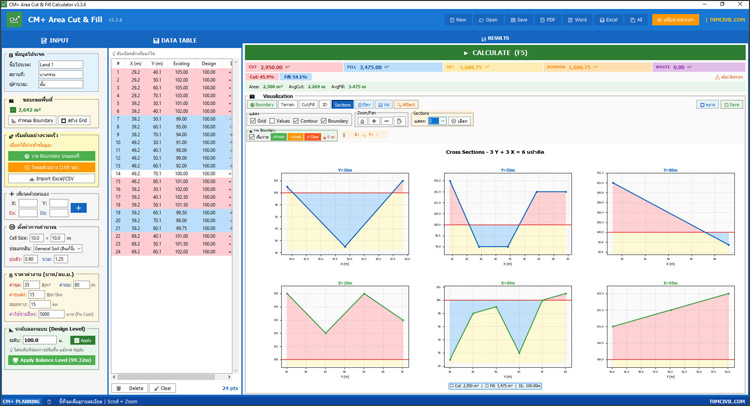Clear all points from the data table
The image size is (750, 406).
162,388
